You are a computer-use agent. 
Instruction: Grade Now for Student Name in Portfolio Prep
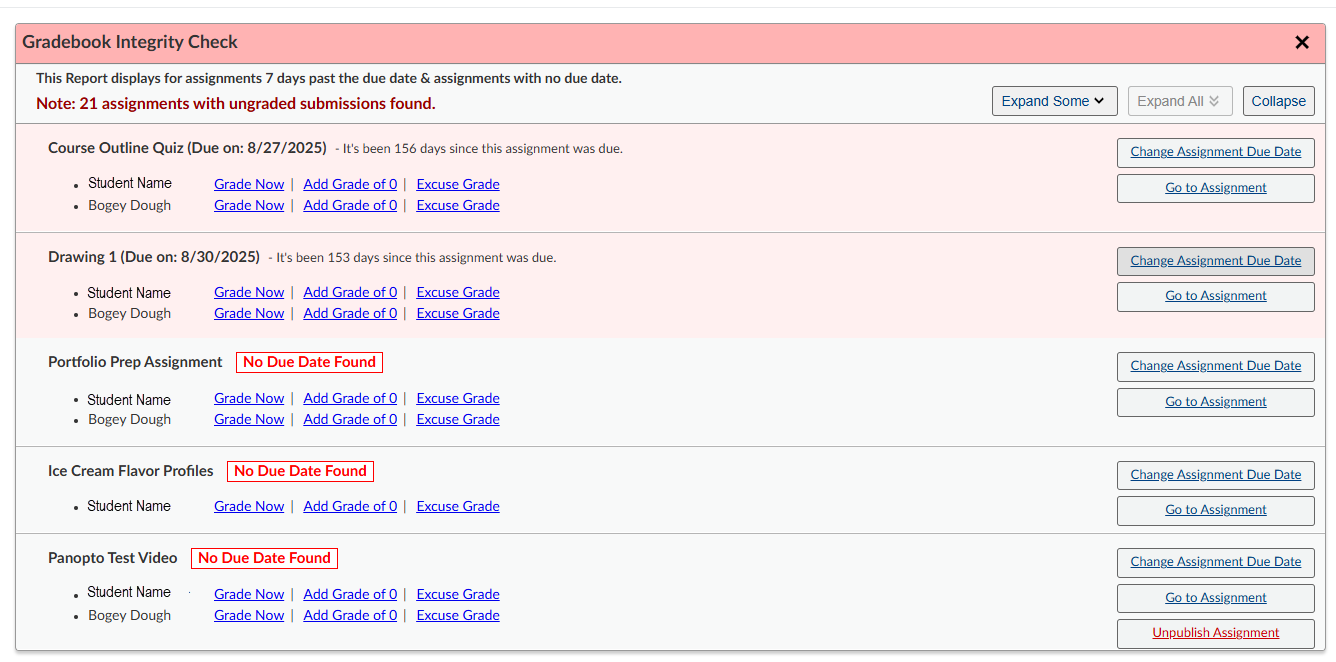(x=249, y=398)
